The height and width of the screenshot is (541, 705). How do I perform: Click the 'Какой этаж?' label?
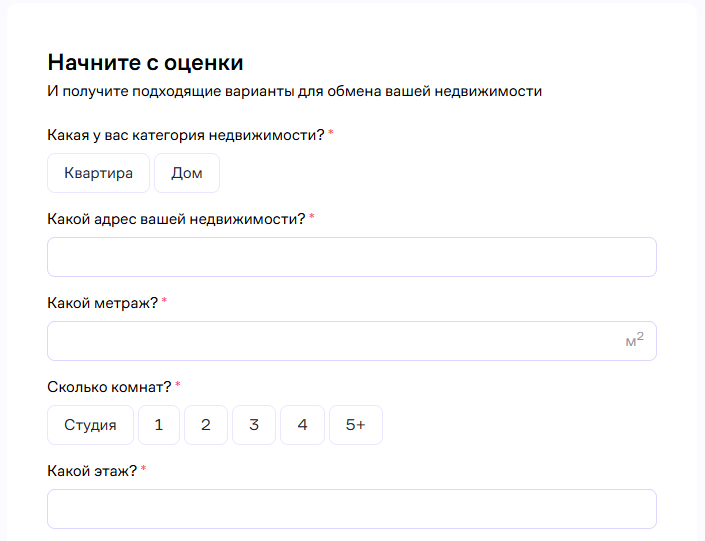click(x=91, y=470)
